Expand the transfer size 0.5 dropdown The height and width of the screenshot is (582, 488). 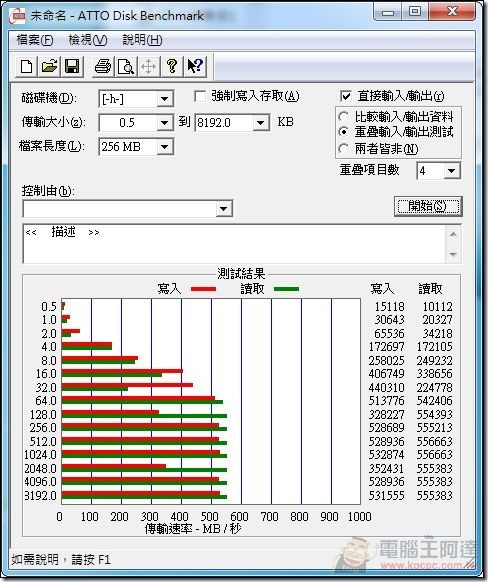click(x=164, y=122)
